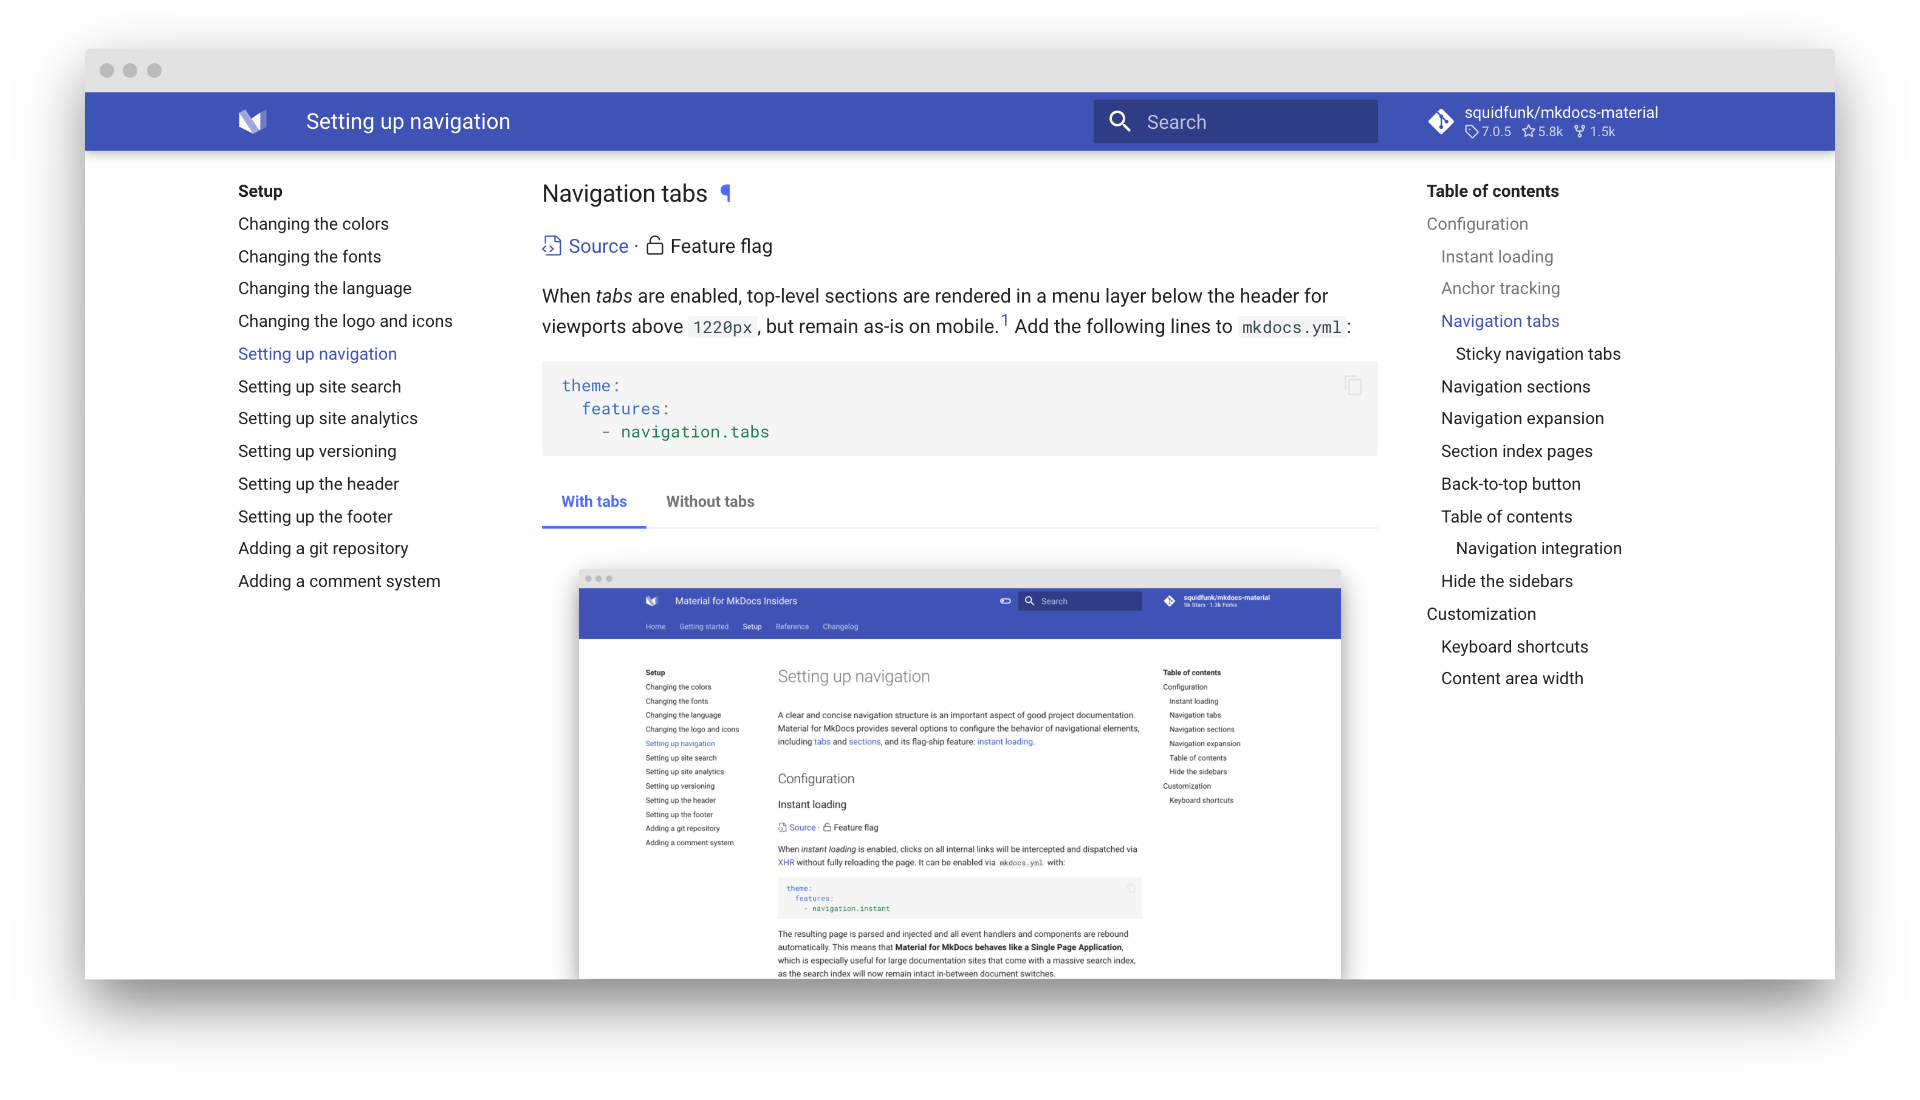Open Changing the logo and icons page
Screen dimensions: 1920x1100
coord(345,321)
